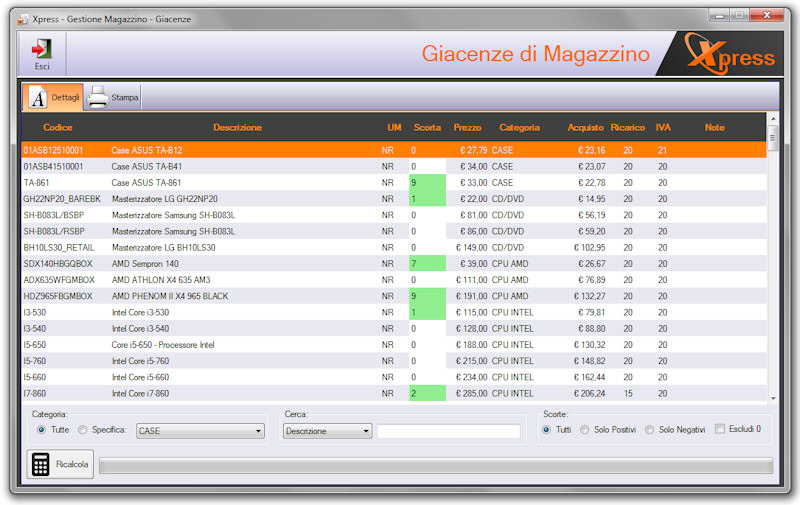Click description Masterizzatore LG BH10LS30

click(x=163, y=247)
